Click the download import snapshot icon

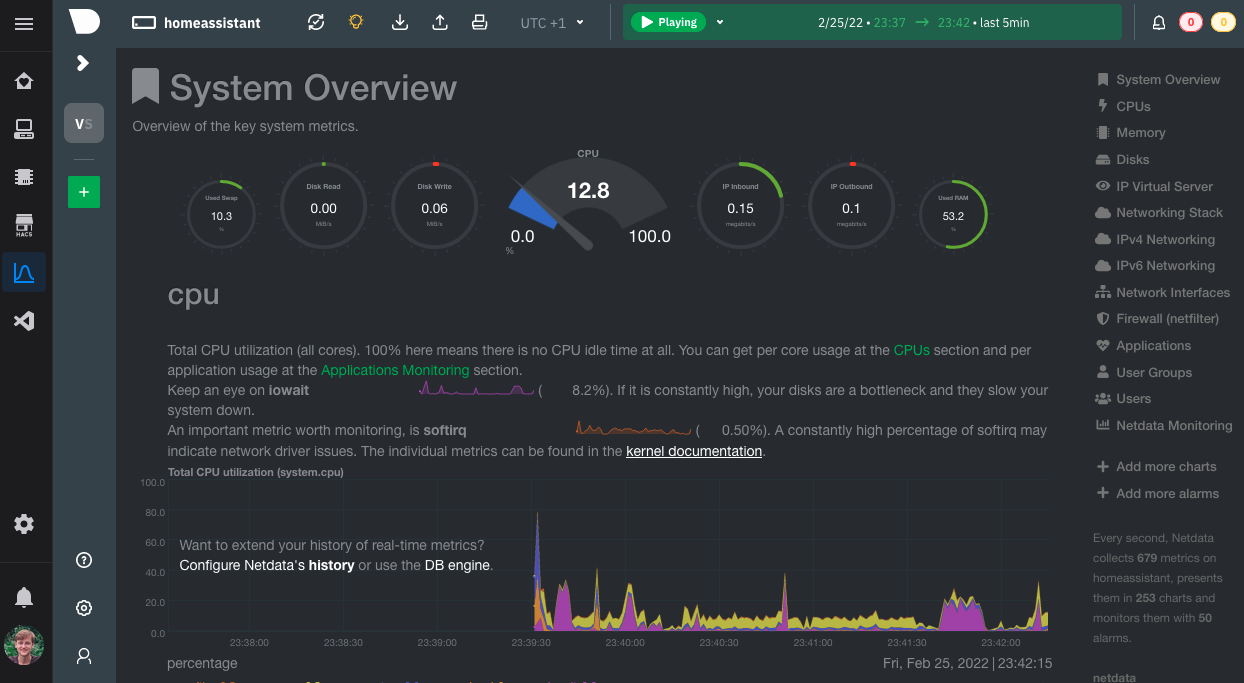[400, 22]
